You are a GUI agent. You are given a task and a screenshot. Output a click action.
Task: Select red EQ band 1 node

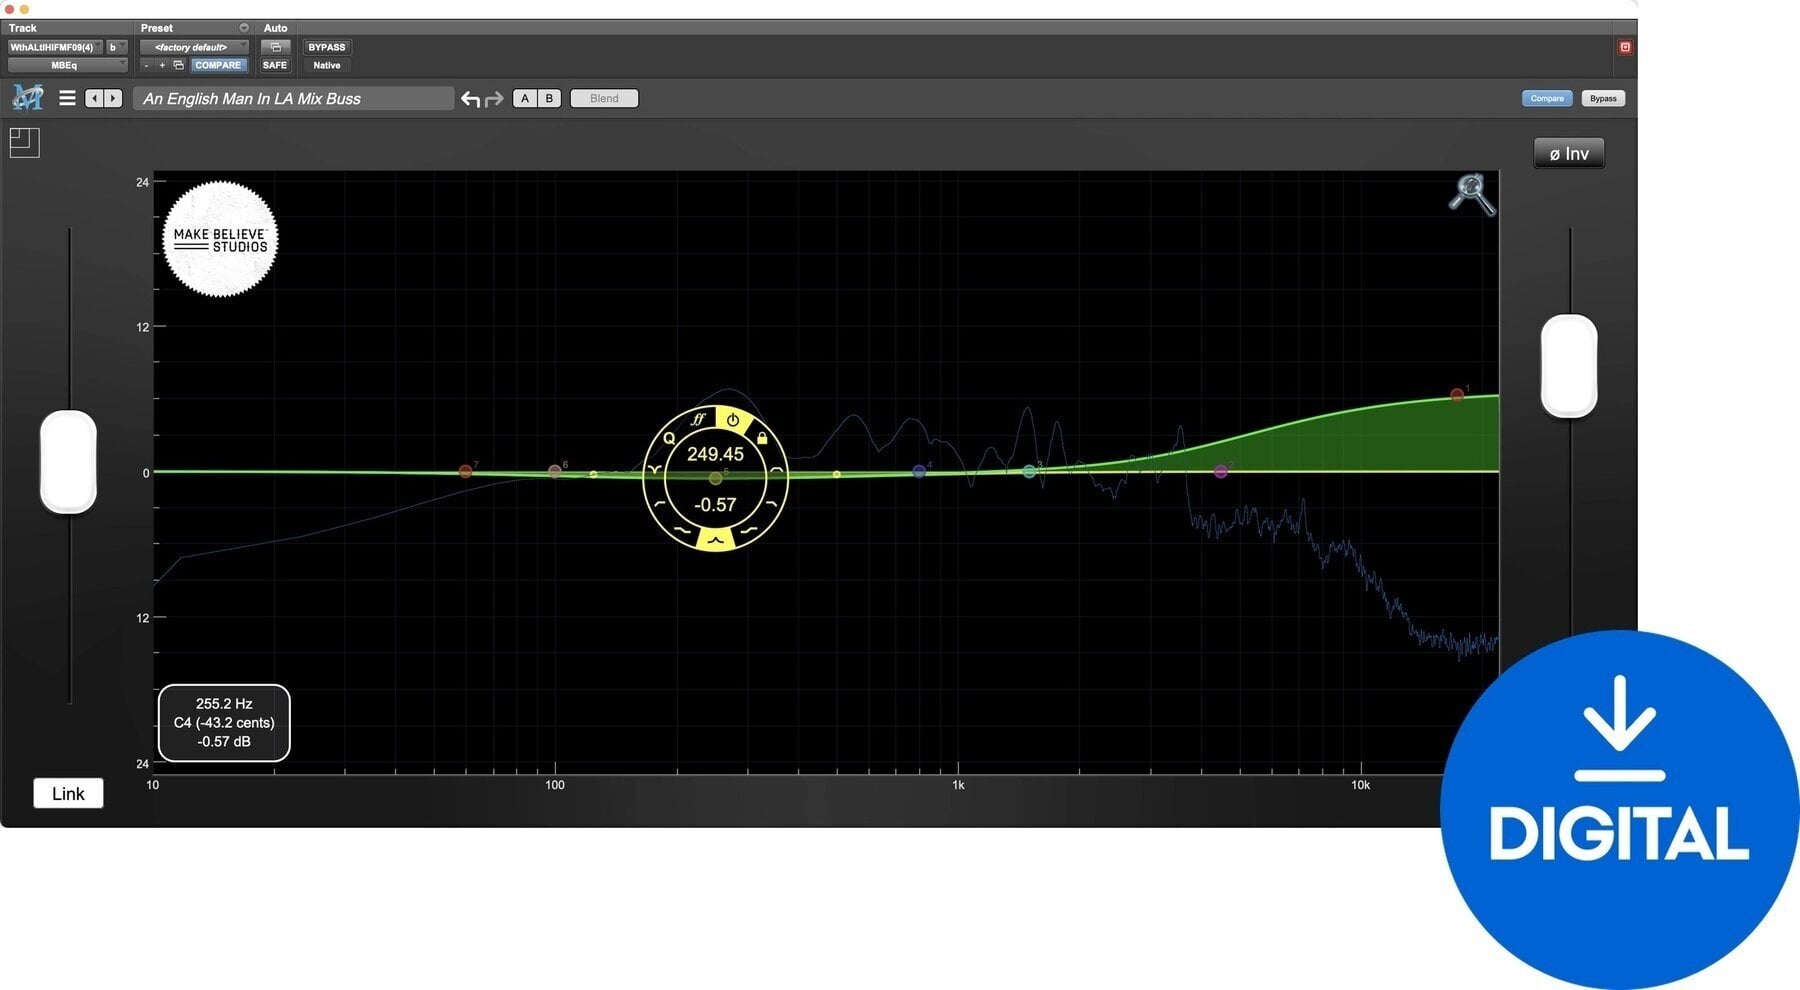point(1457,395)
